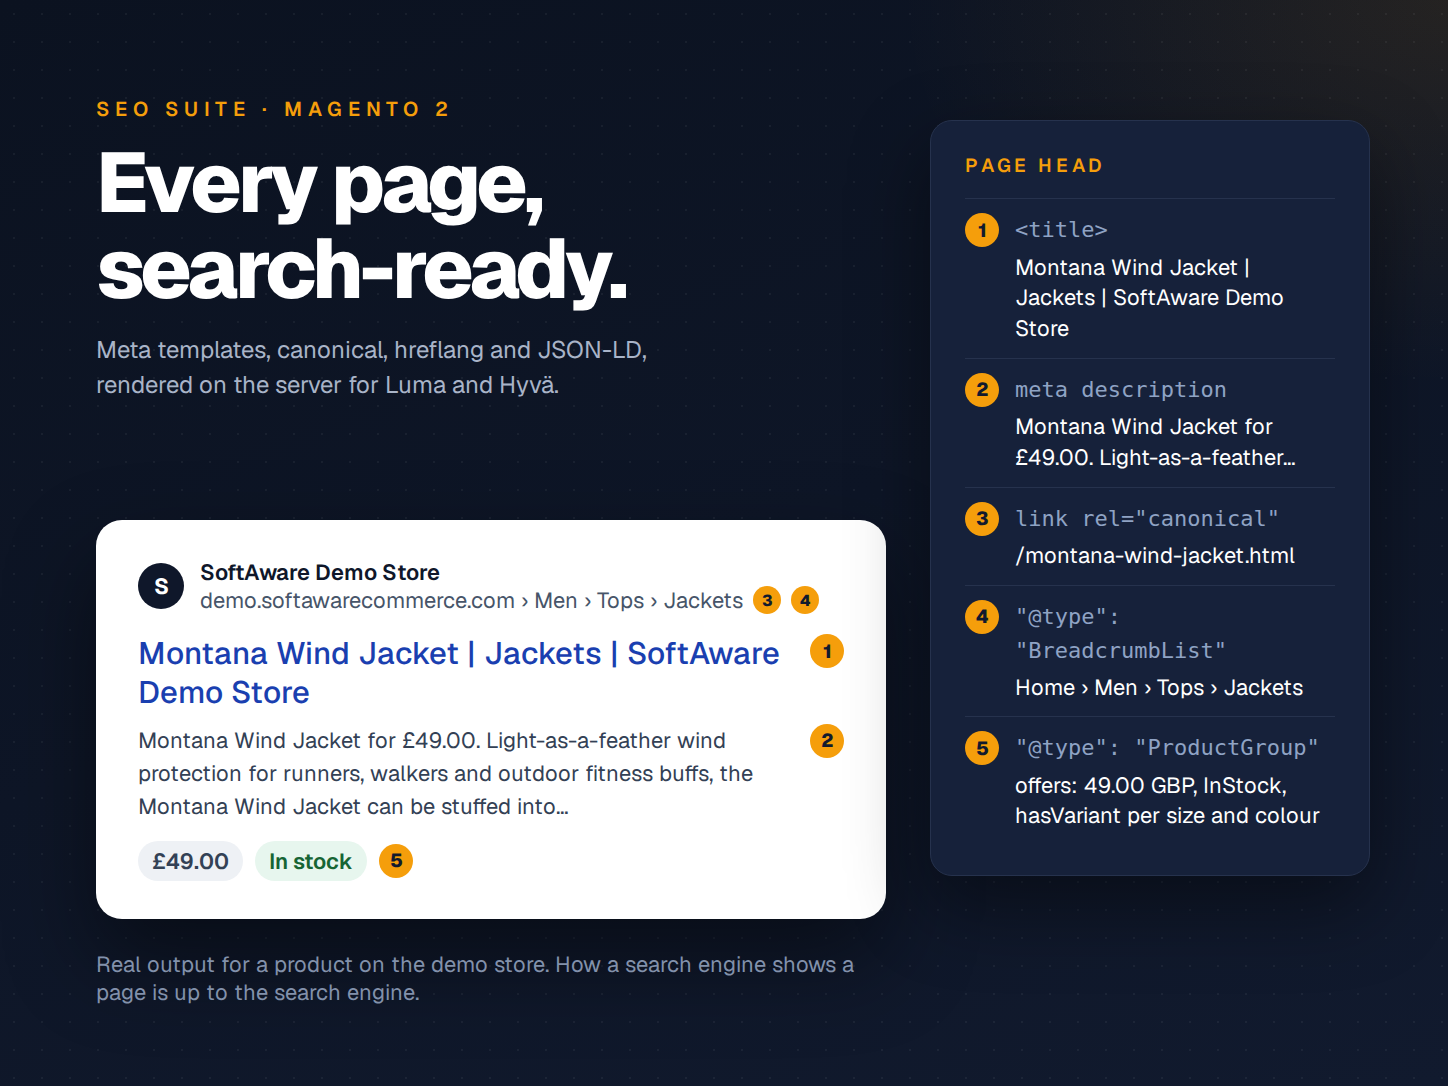Click badge 4 beside the BreadcrumbList entry
Image resolution: width=1448 pixels, height=1086 pixels.
[982, 616]
